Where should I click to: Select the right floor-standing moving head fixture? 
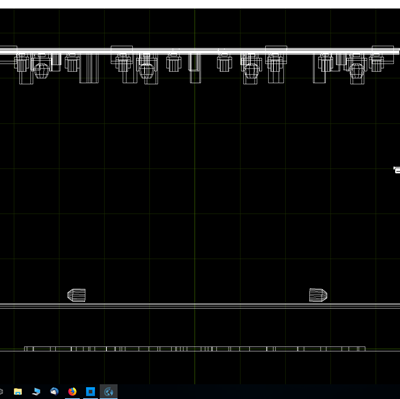click(318, 295)
